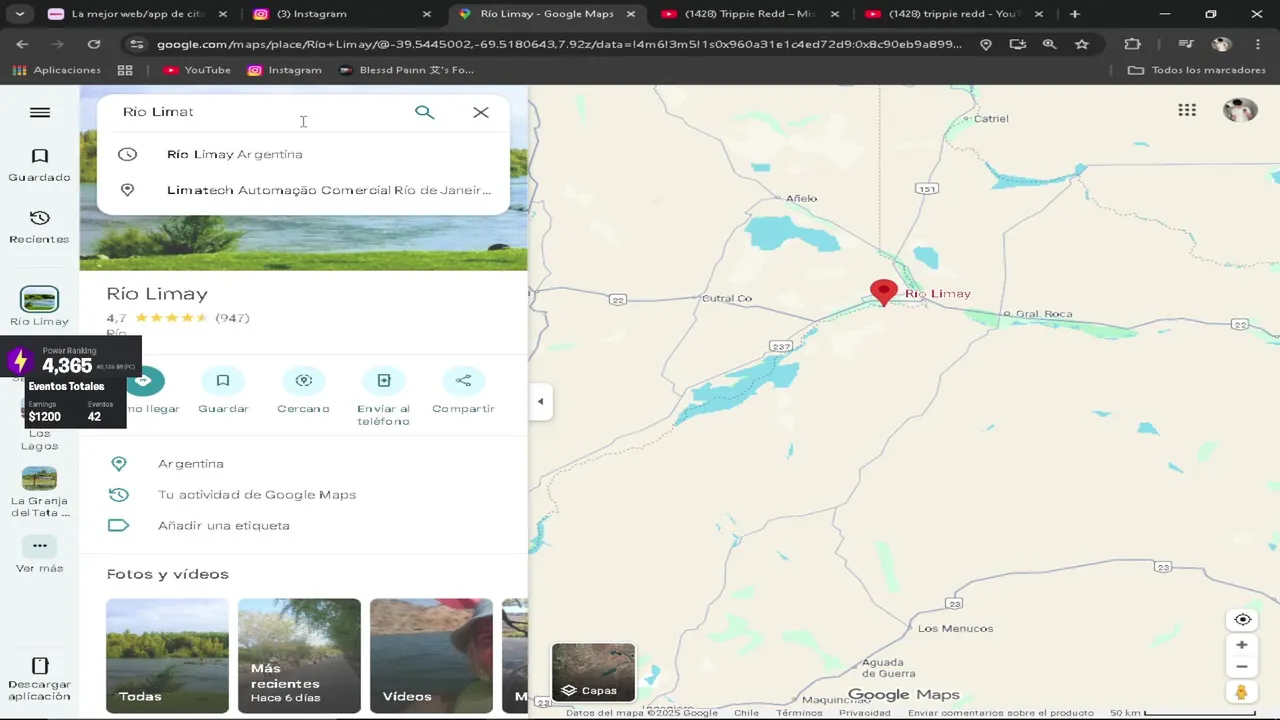Click Descargar aplicación in the sidebar

40,679
